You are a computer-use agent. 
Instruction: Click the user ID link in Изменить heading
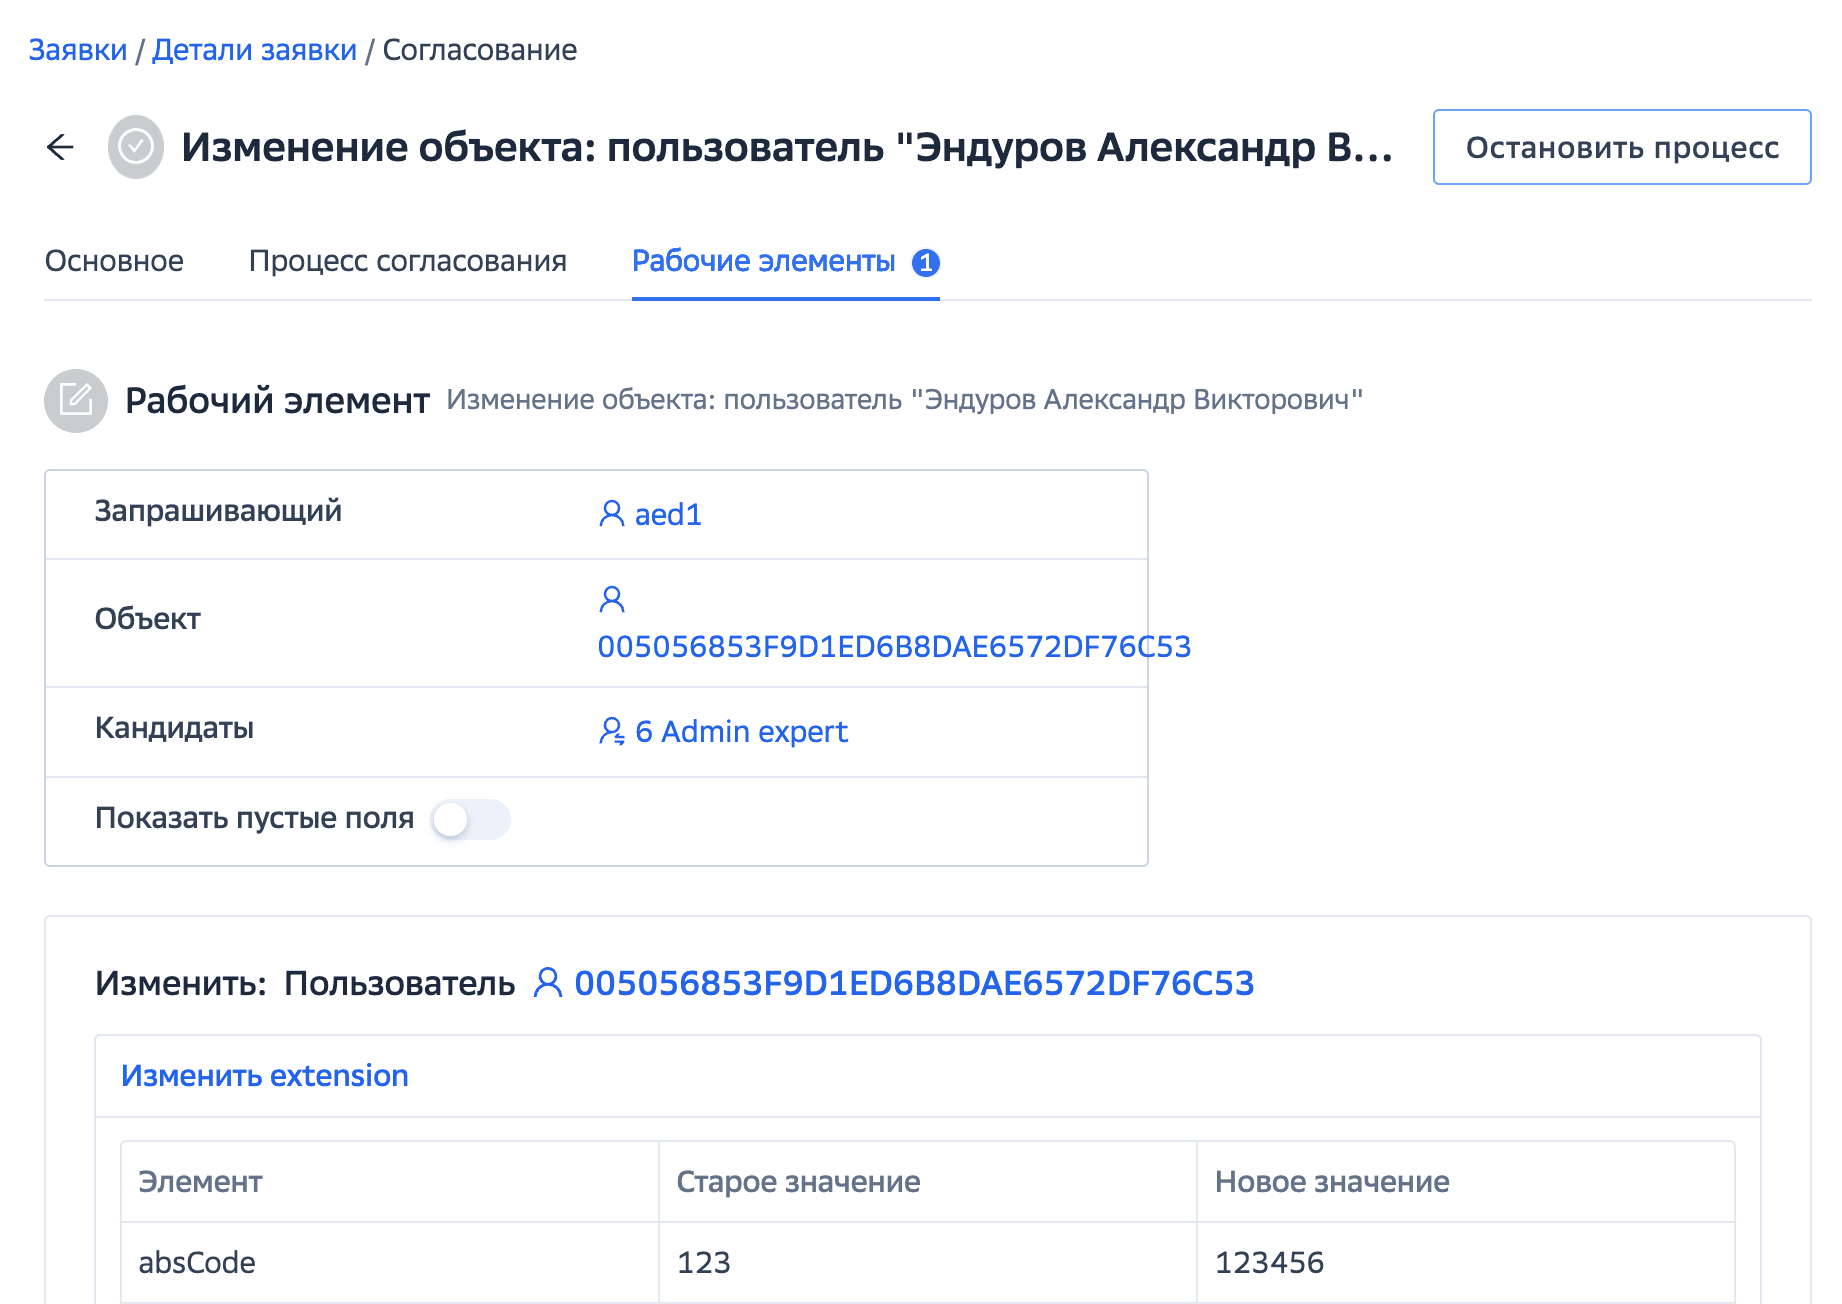[914, 983]
